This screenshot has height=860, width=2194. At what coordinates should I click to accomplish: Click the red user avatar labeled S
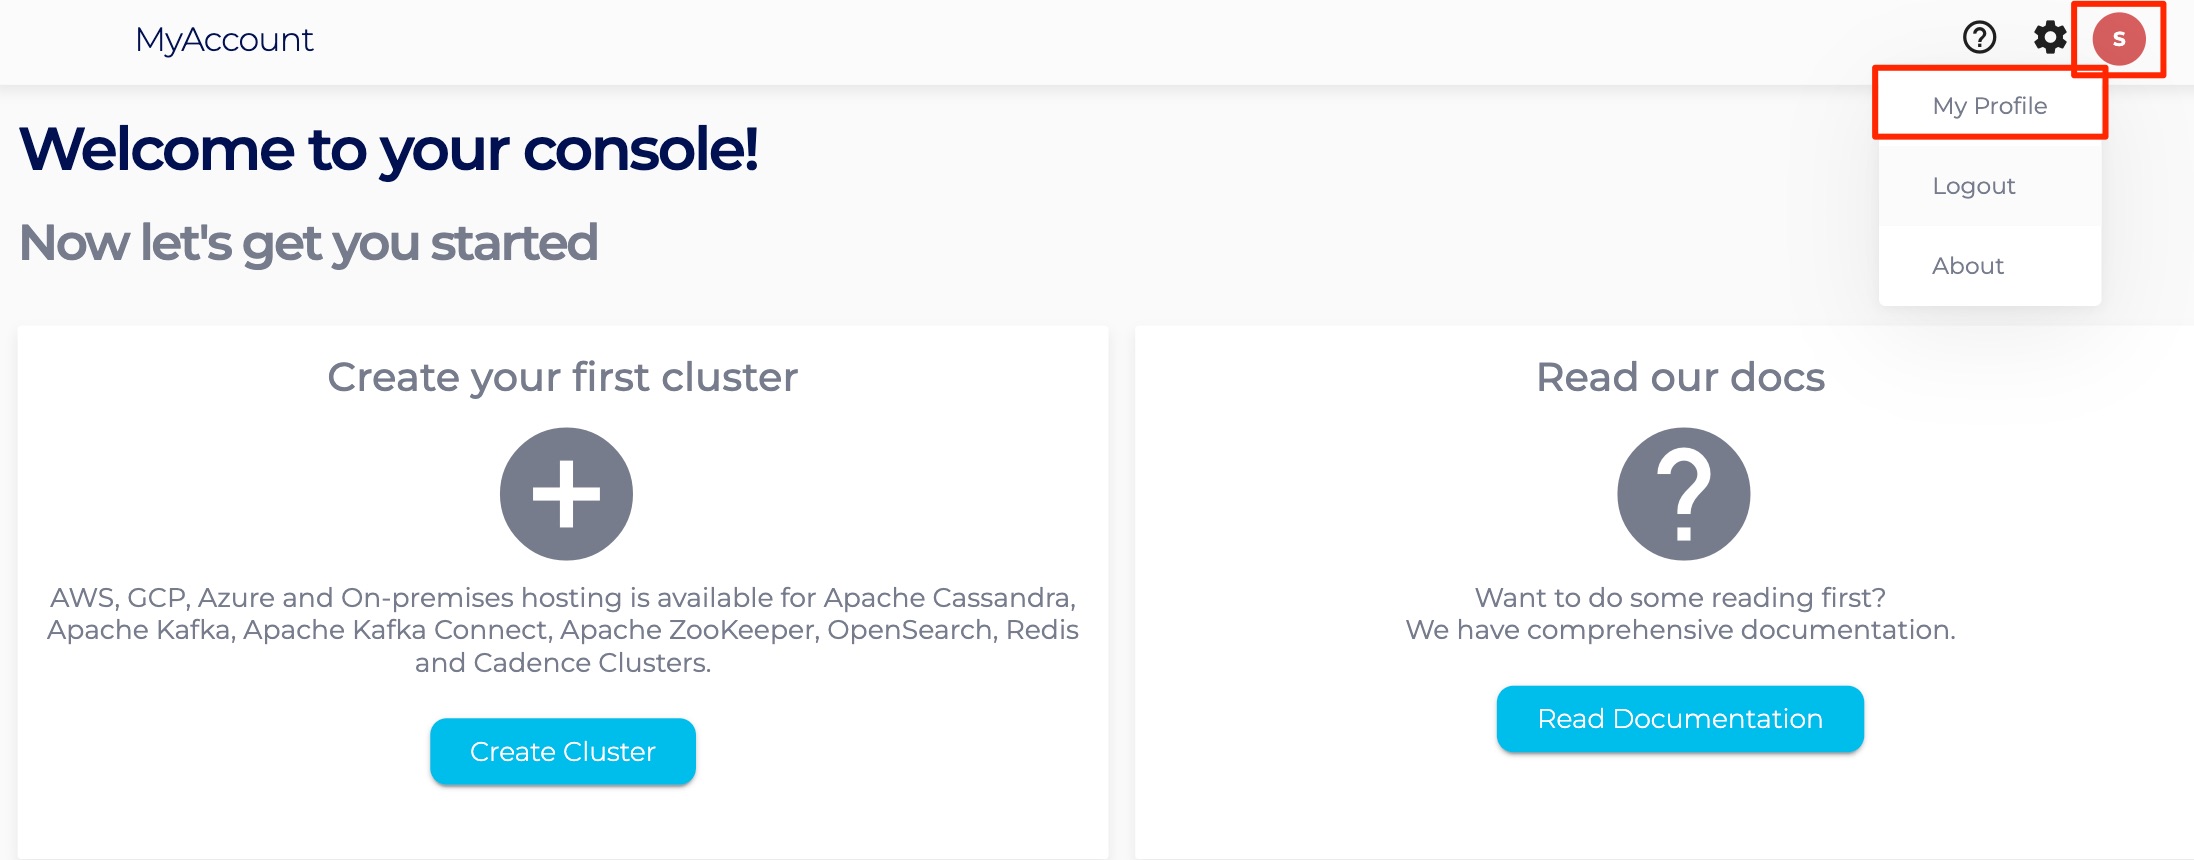pos(2118,39)
